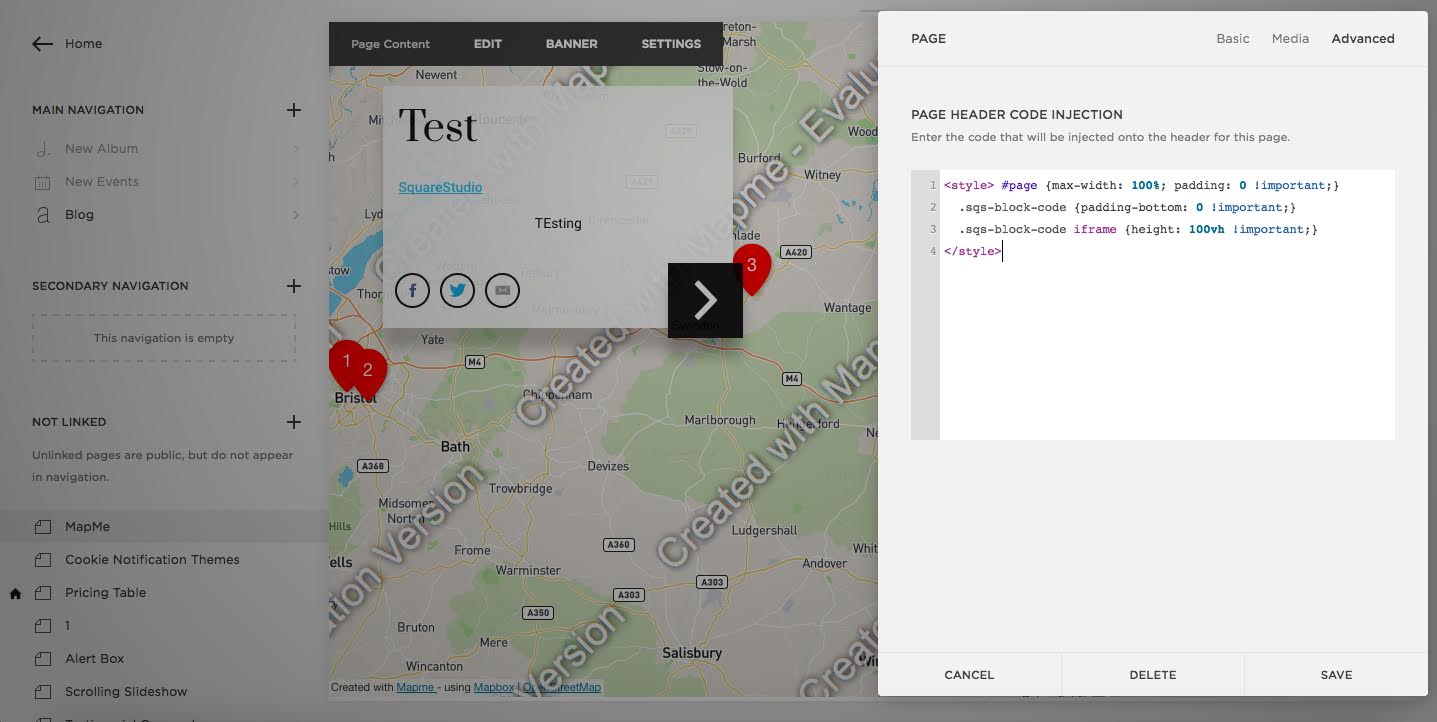Open the SquareStudio link
Image resolution: width=1437 pixels, height=722 pixels.
tap(440, 187)
